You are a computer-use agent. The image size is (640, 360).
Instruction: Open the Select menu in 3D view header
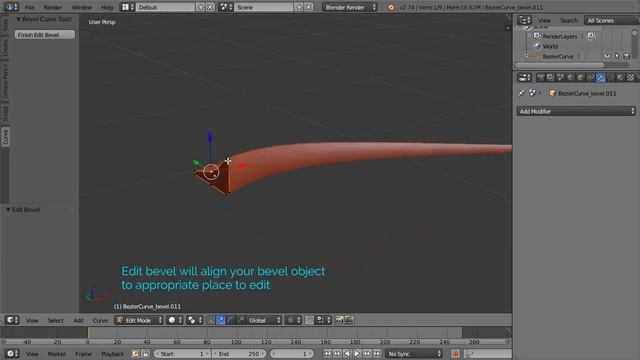tap(56, 320)
